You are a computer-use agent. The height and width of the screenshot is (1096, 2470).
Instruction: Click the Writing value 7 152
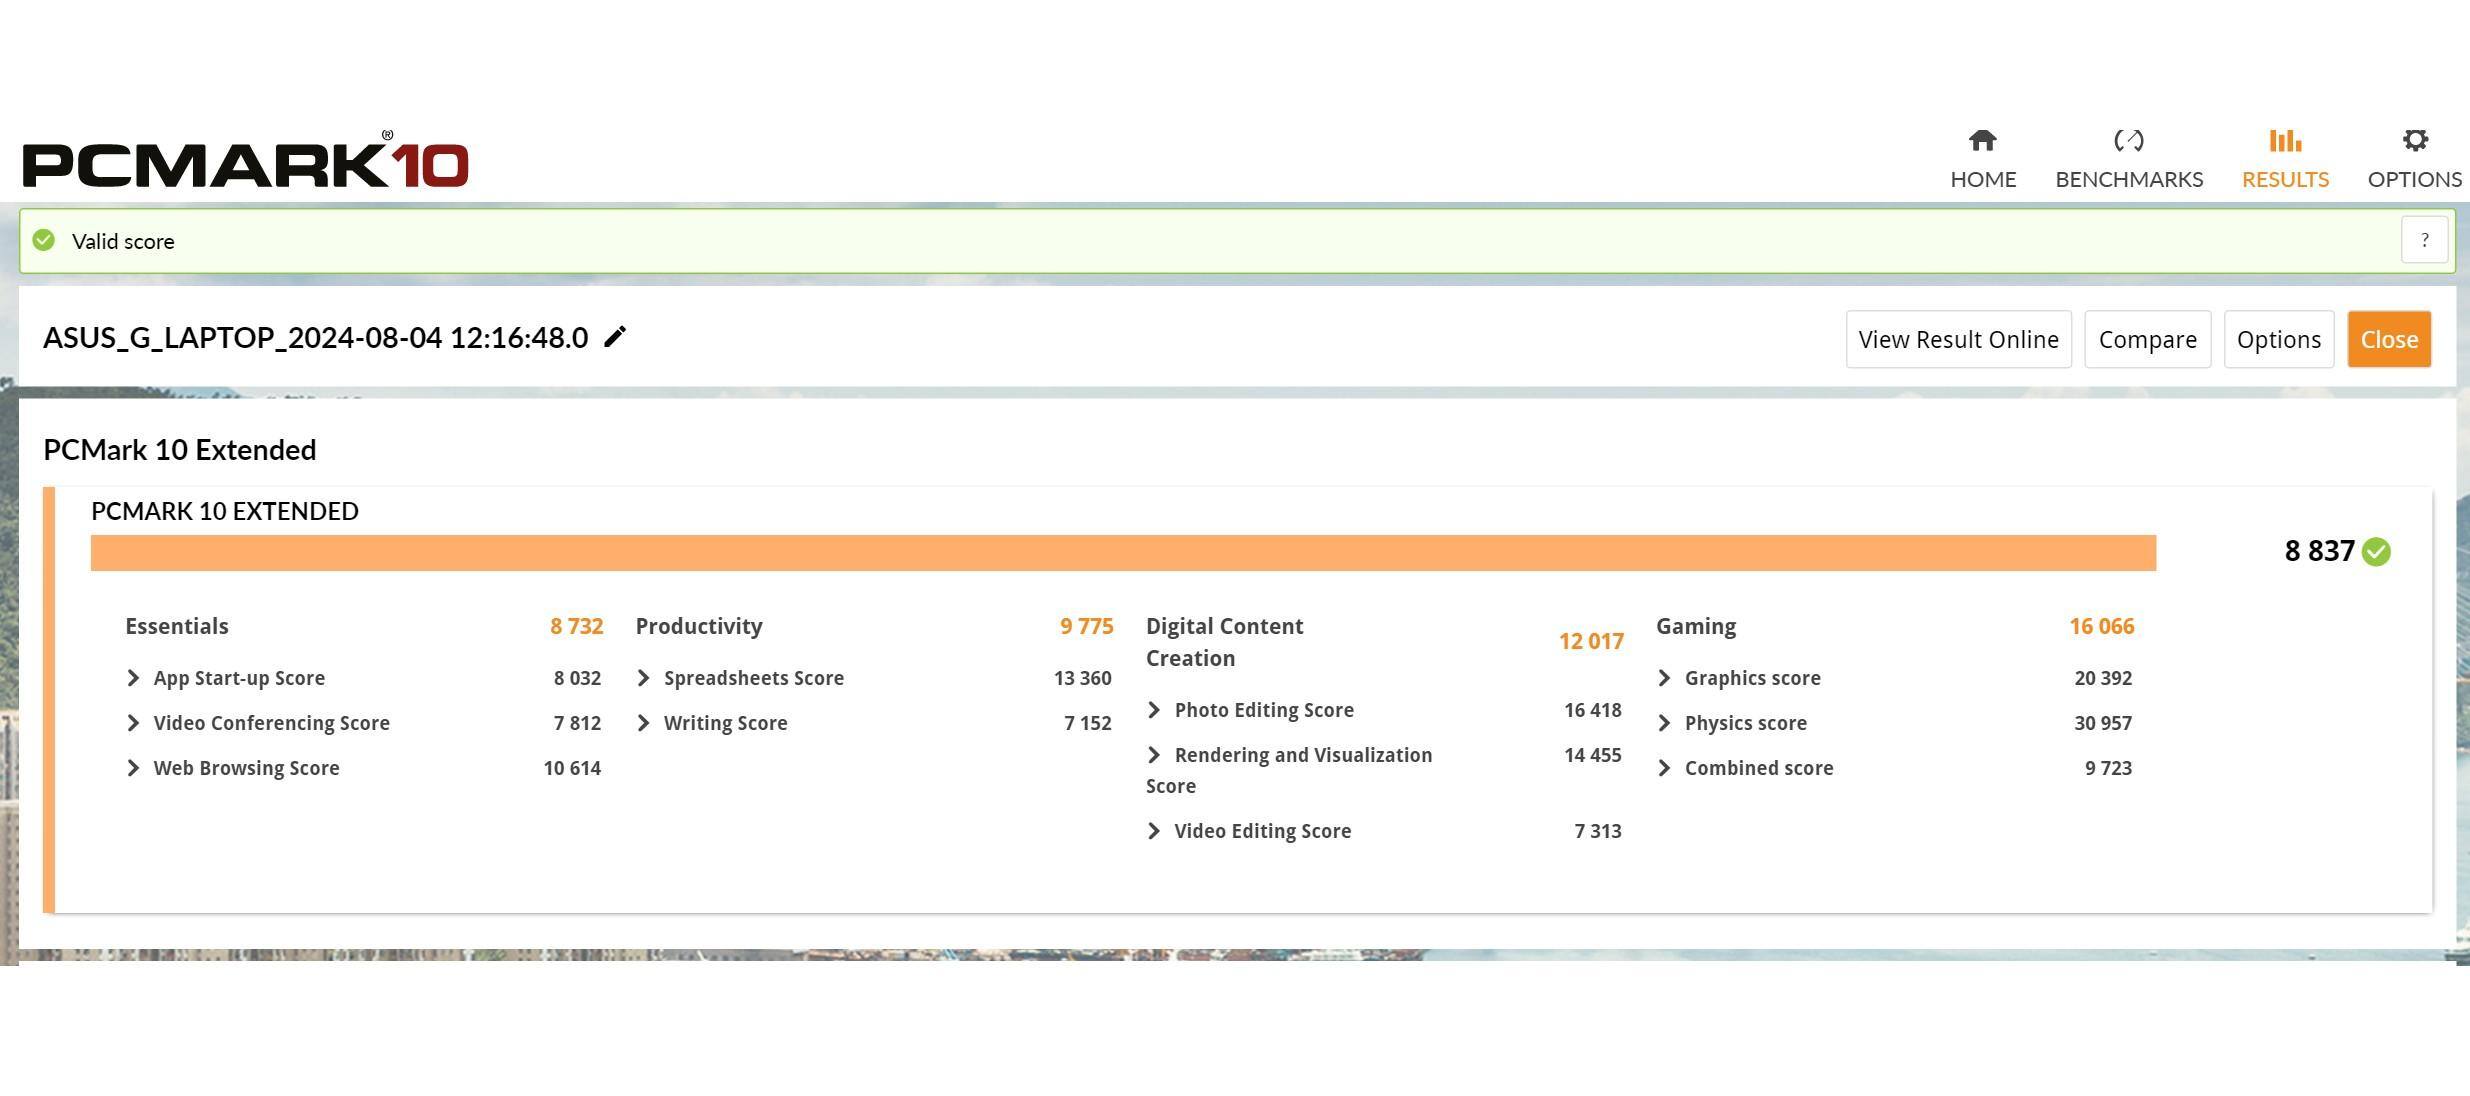1088,723
